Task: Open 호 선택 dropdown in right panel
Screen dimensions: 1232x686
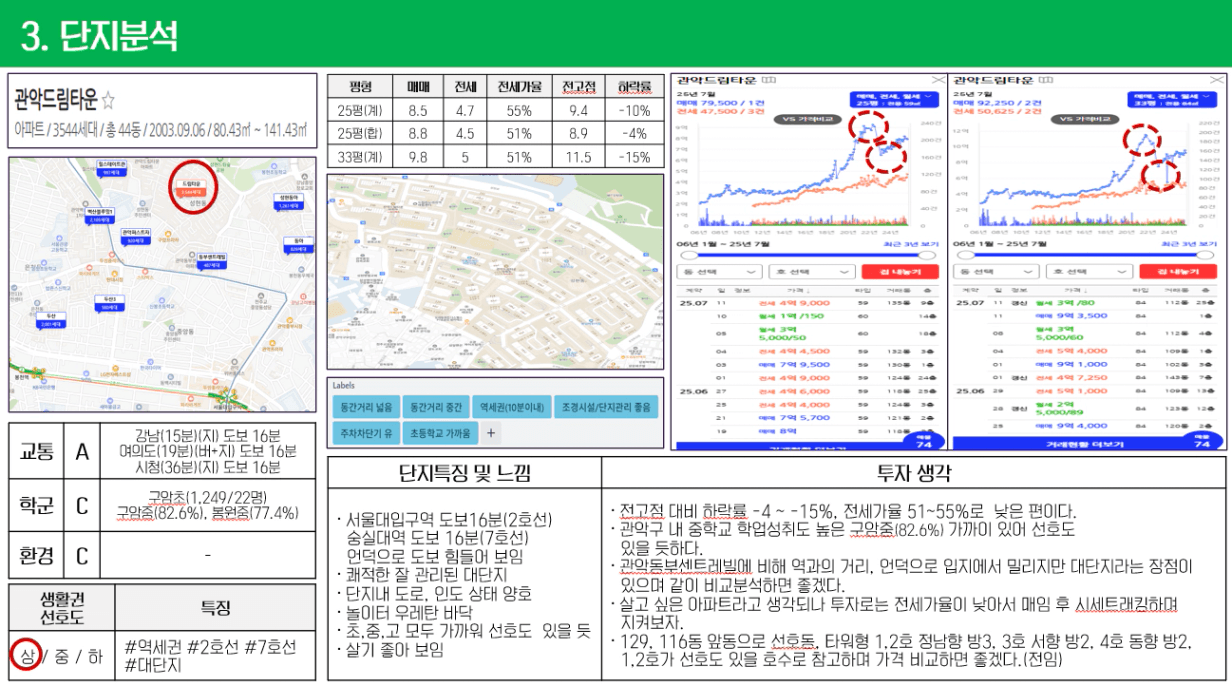Action: [x=1088, y=271]
